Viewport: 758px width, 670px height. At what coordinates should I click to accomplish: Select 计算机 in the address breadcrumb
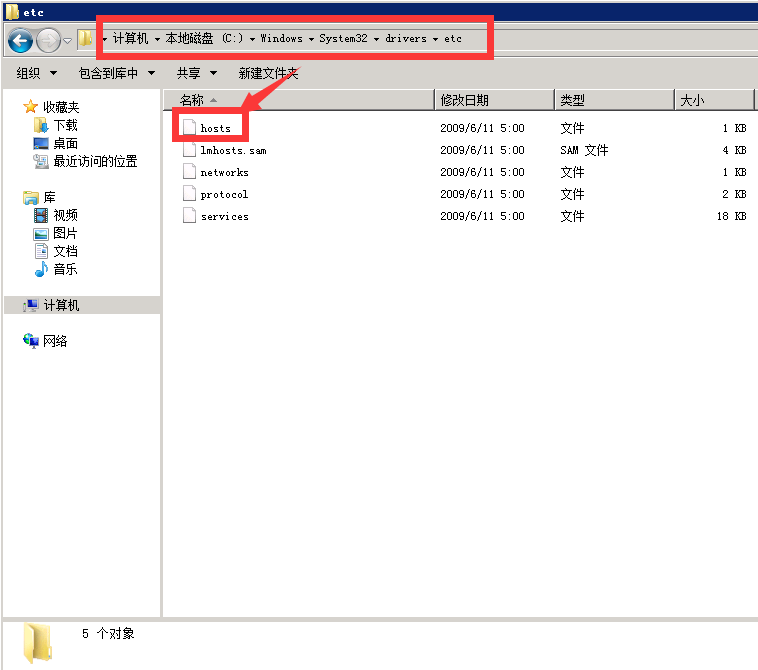pos(130,38)
